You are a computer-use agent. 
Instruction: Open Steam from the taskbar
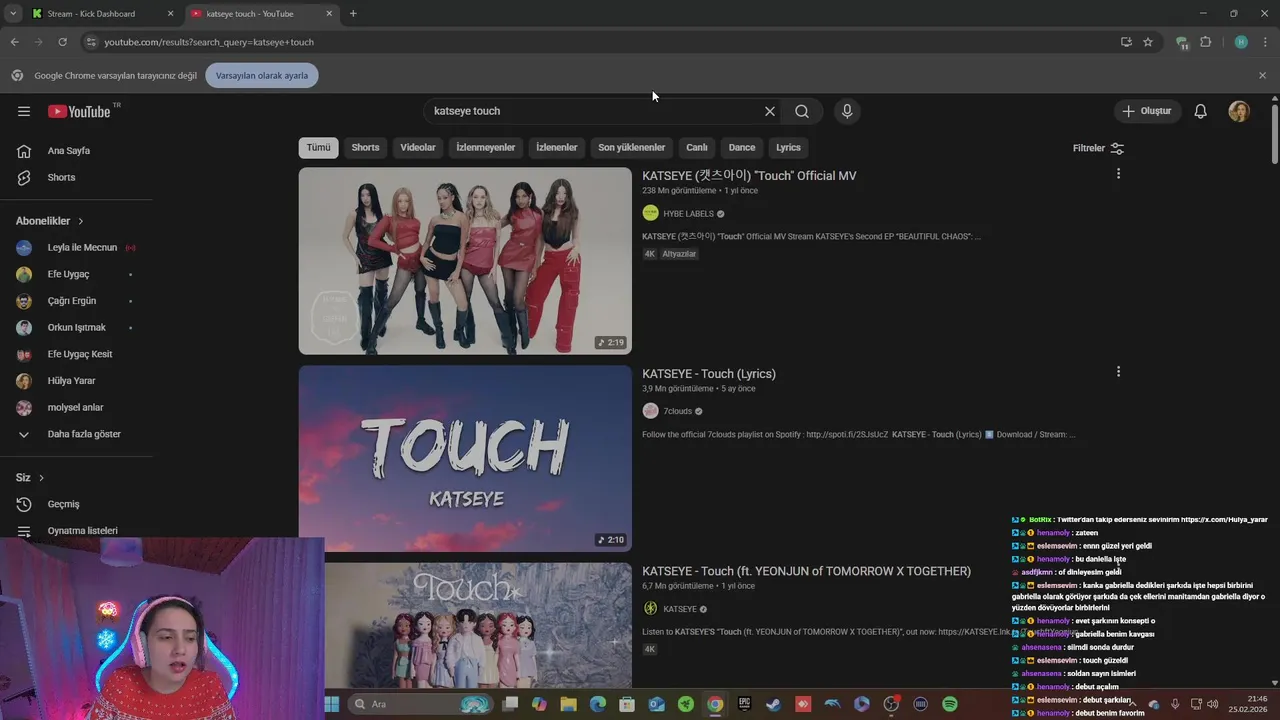pyautogui.click(x=774, y=704)
